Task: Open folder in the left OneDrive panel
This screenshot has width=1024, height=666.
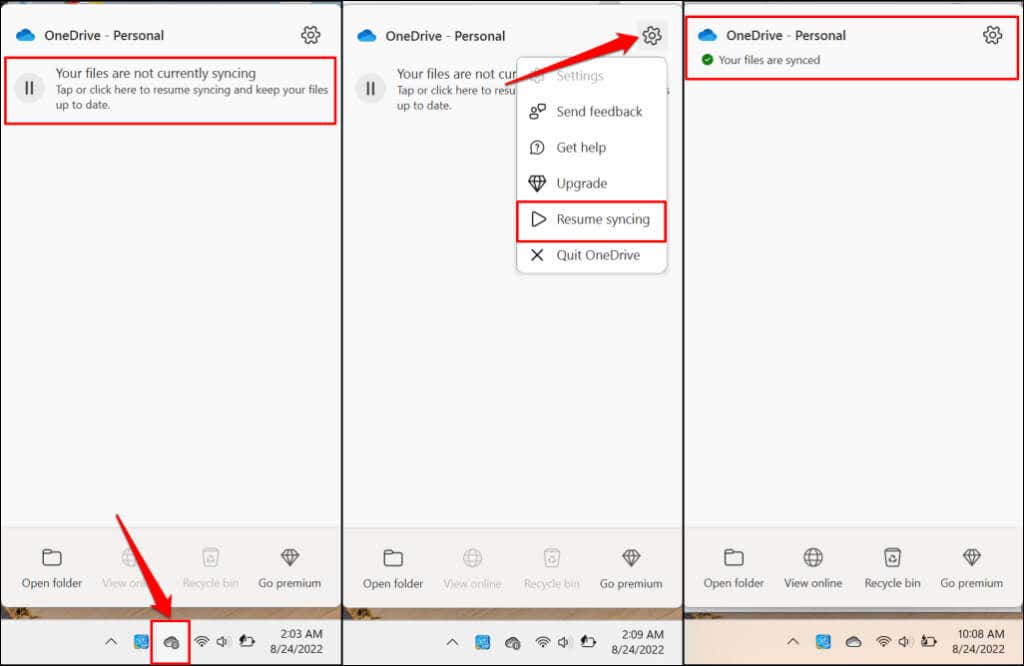Action: click(52, 568)
